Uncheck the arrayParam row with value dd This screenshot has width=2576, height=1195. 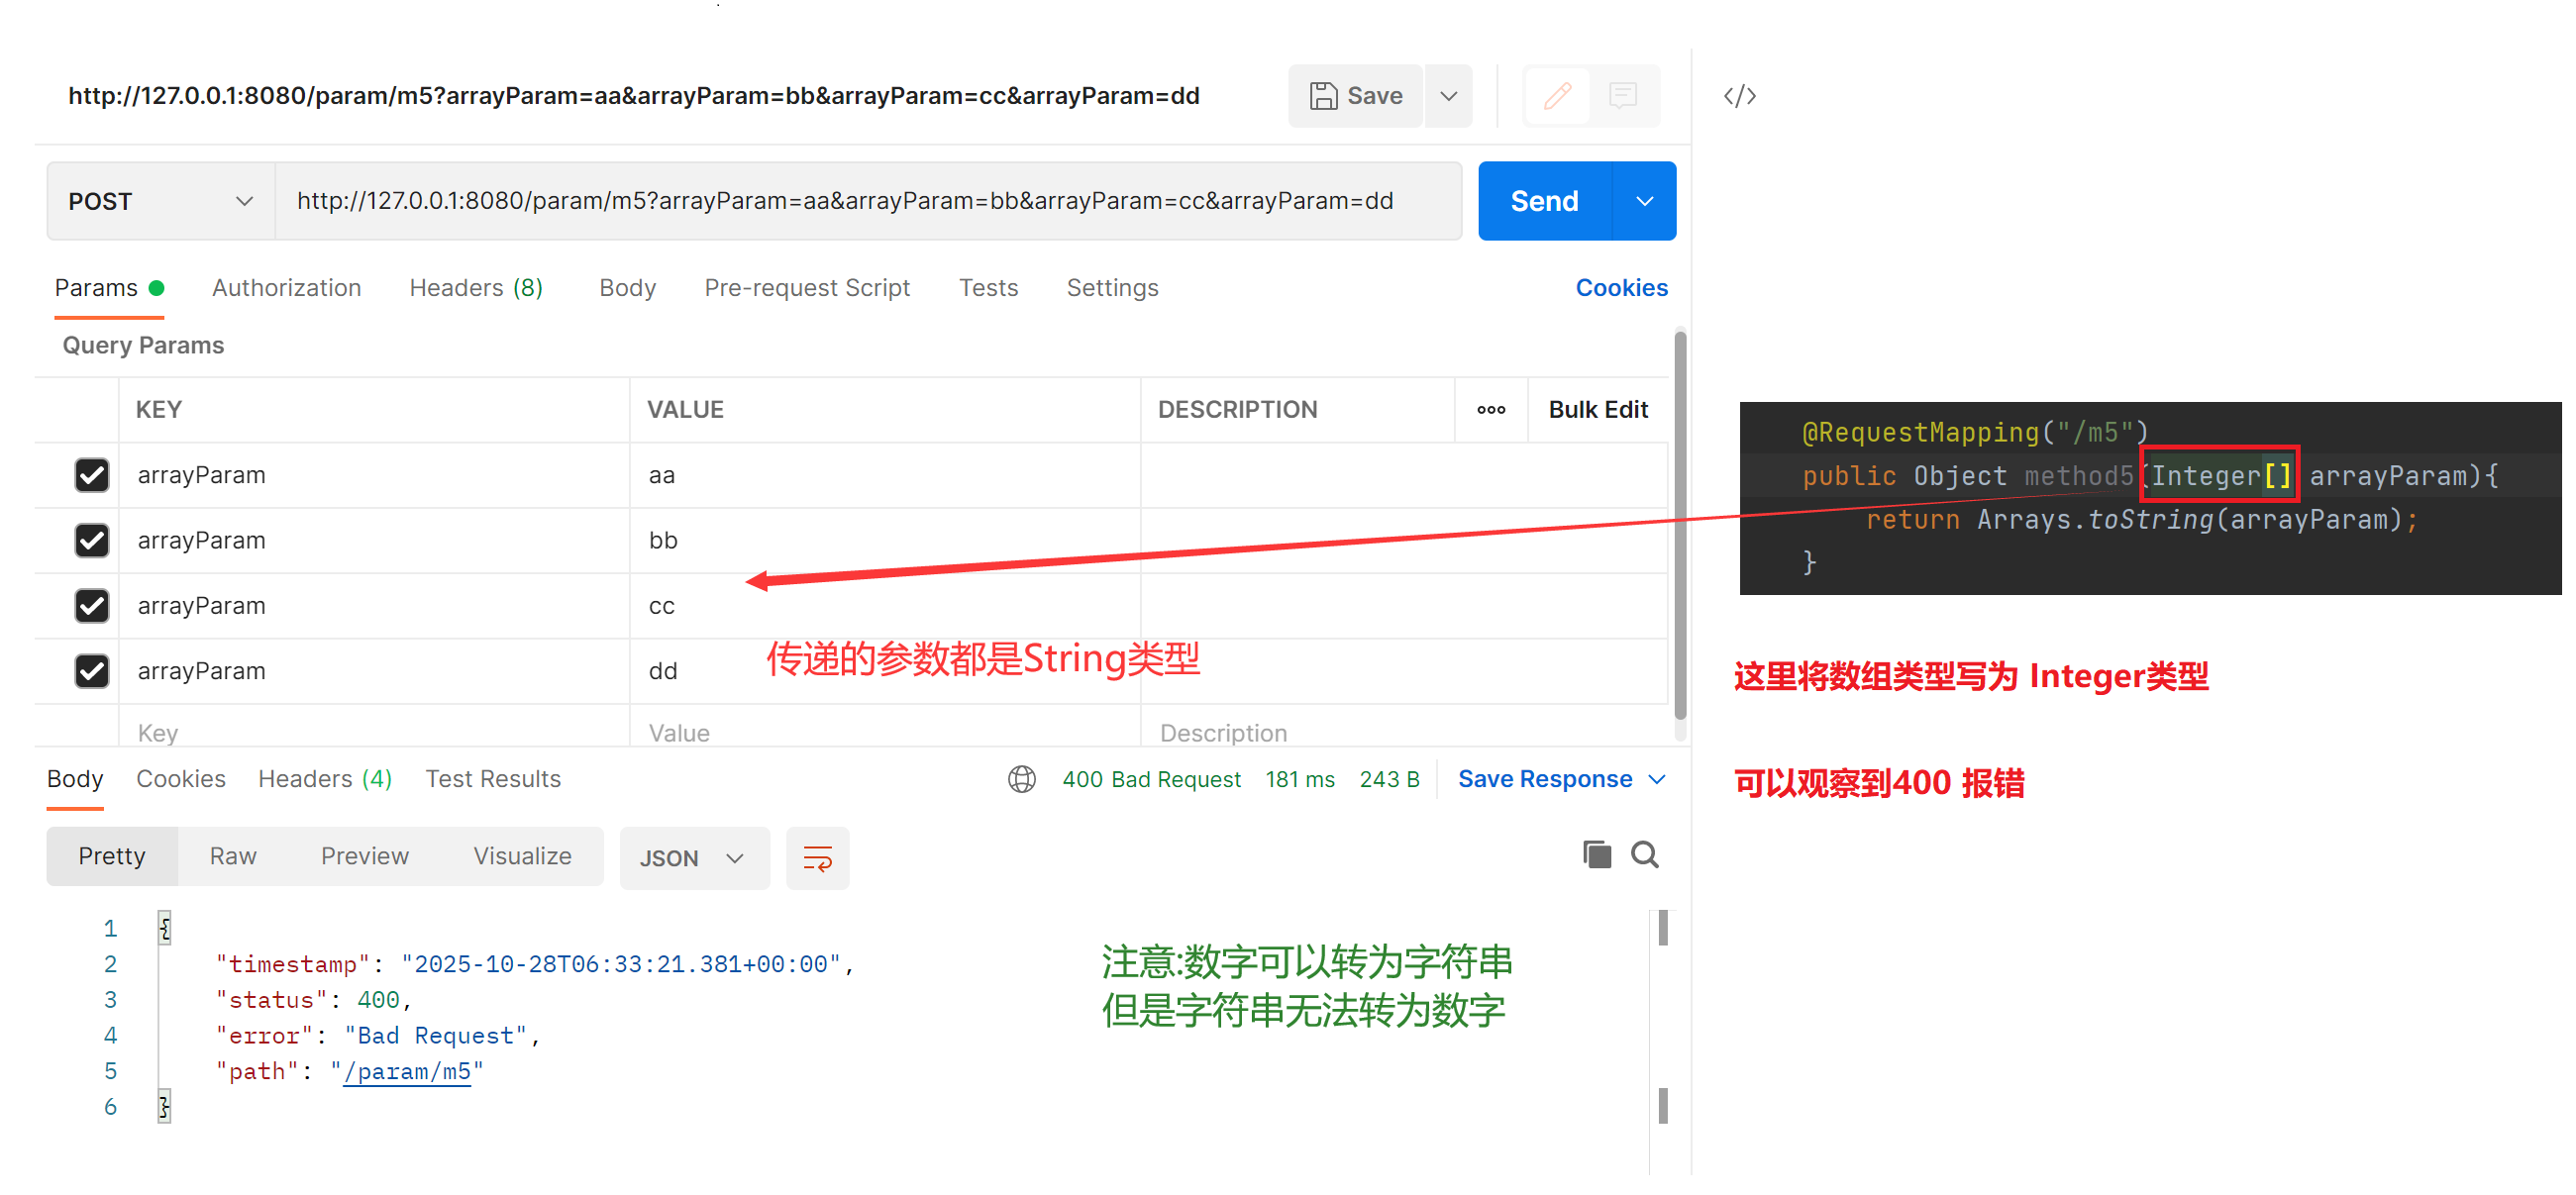[x=91, y=670]
